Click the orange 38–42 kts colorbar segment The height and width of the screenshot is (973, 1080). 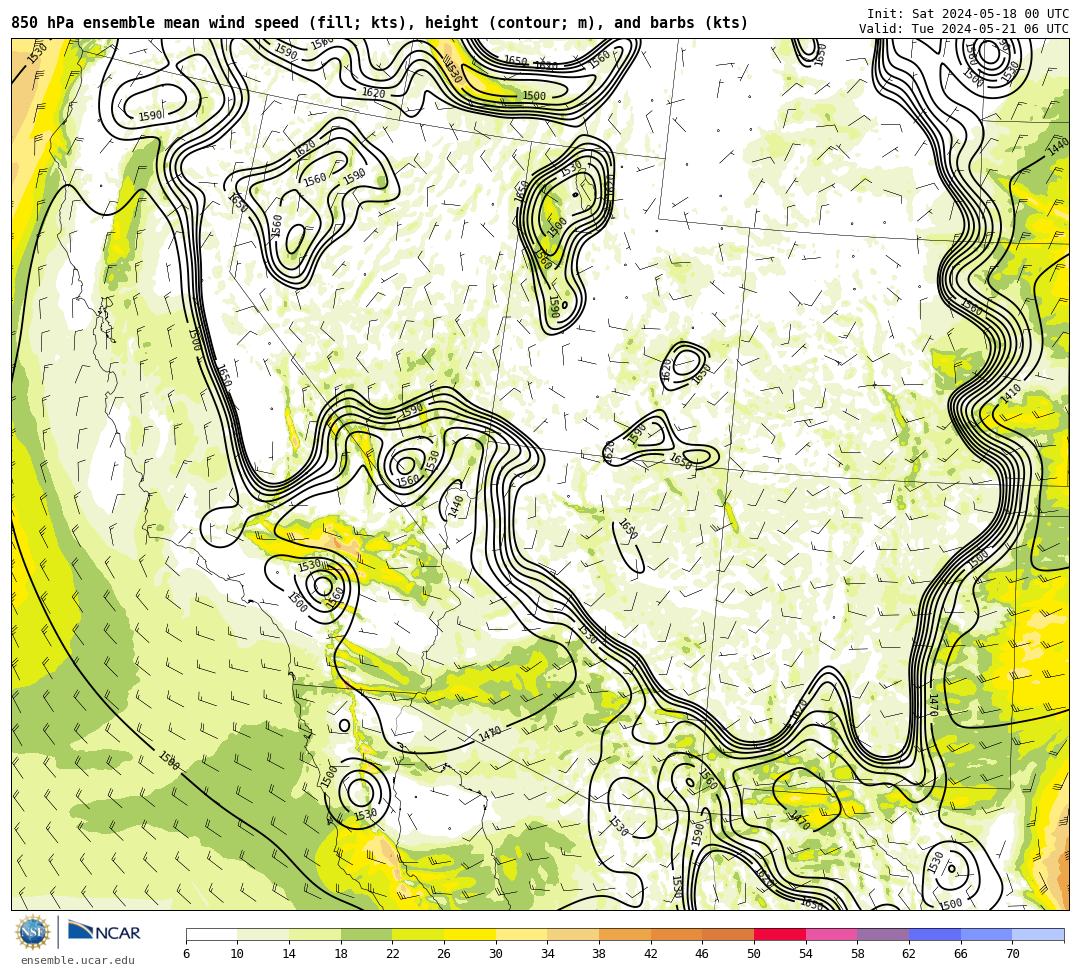[625, 934]
